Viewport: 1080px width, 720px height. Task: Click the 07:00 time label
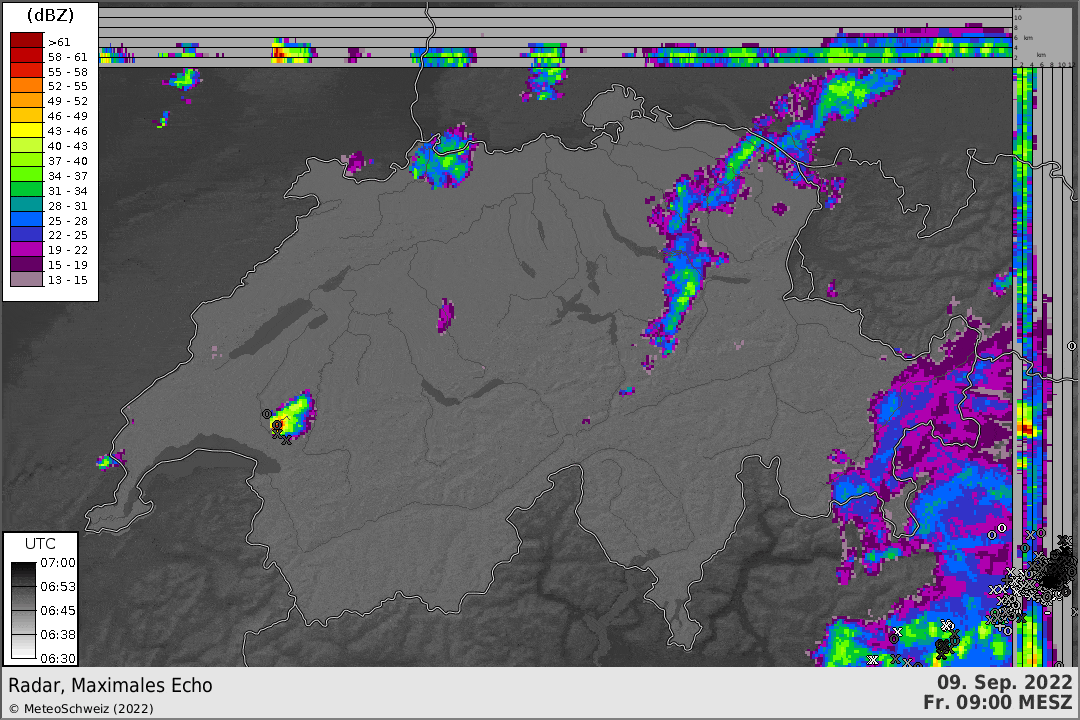click(x=58, y=562)
